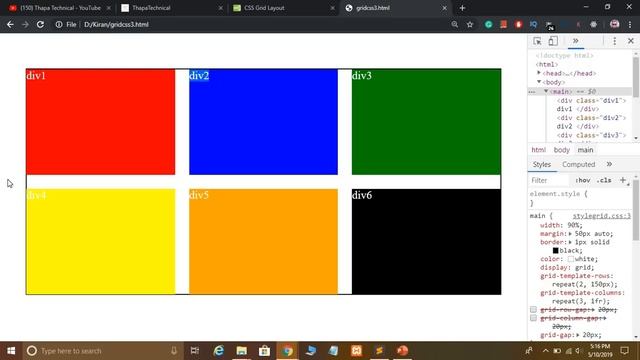
Task: Click browser forward arrow
Action: coord(25,24)
